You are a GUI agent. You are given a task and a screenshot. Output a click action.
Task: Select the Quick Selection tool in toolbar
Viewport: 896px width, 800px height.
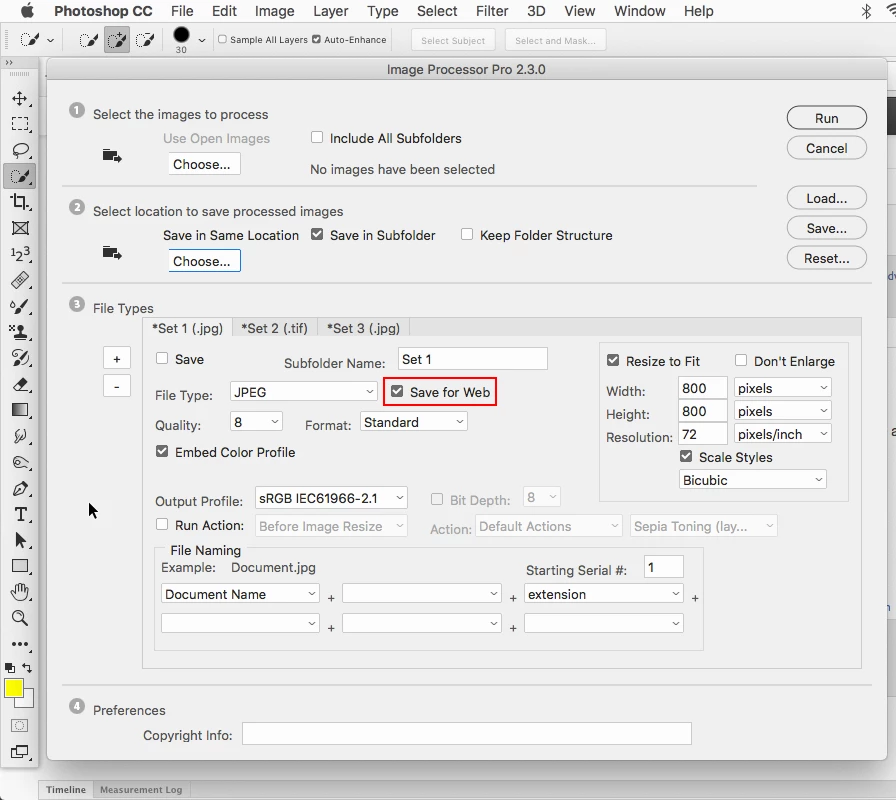point(20,176)
